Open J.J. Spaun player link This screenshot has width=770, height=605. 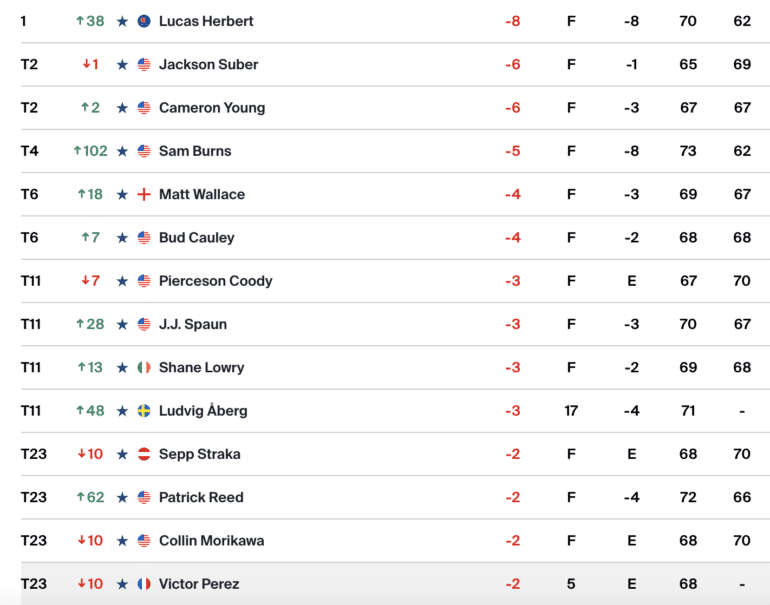193,324
